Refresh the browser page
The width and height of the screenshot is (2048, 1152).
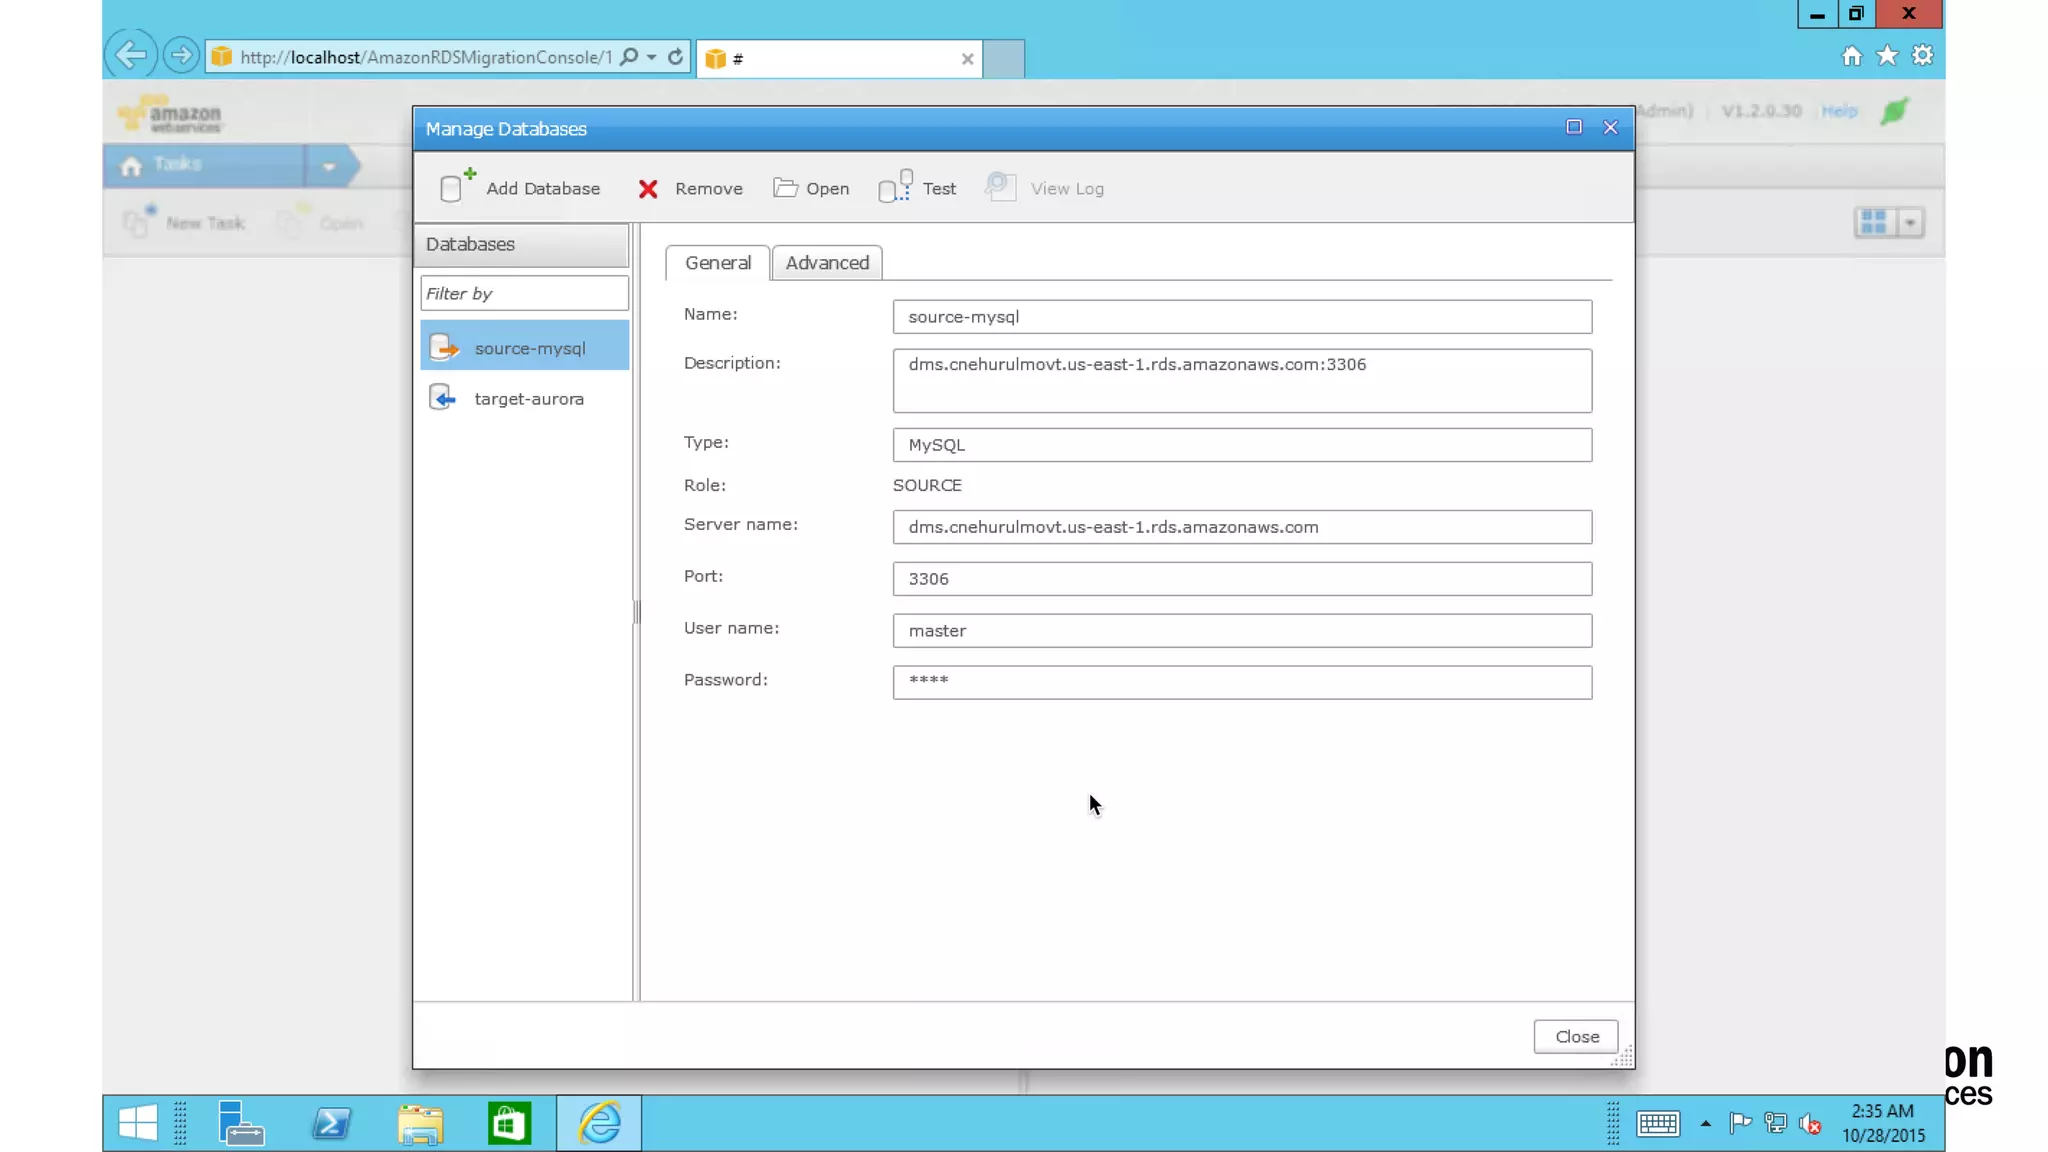tap(676, 57)
